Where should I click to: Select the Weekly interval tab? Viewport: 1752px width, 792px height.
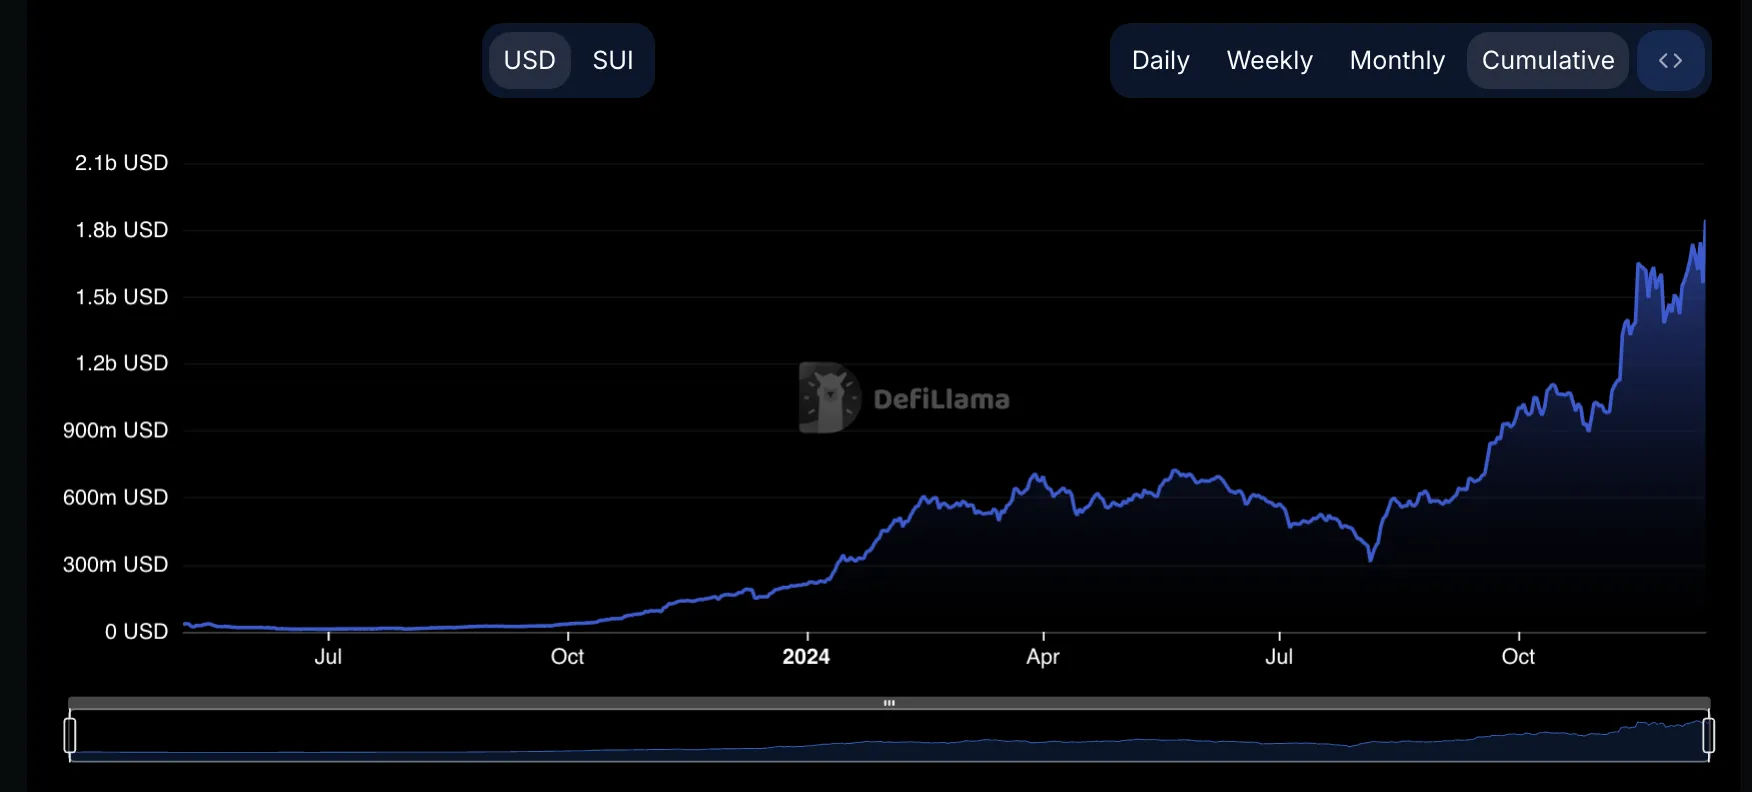(x=1269, y=61)
